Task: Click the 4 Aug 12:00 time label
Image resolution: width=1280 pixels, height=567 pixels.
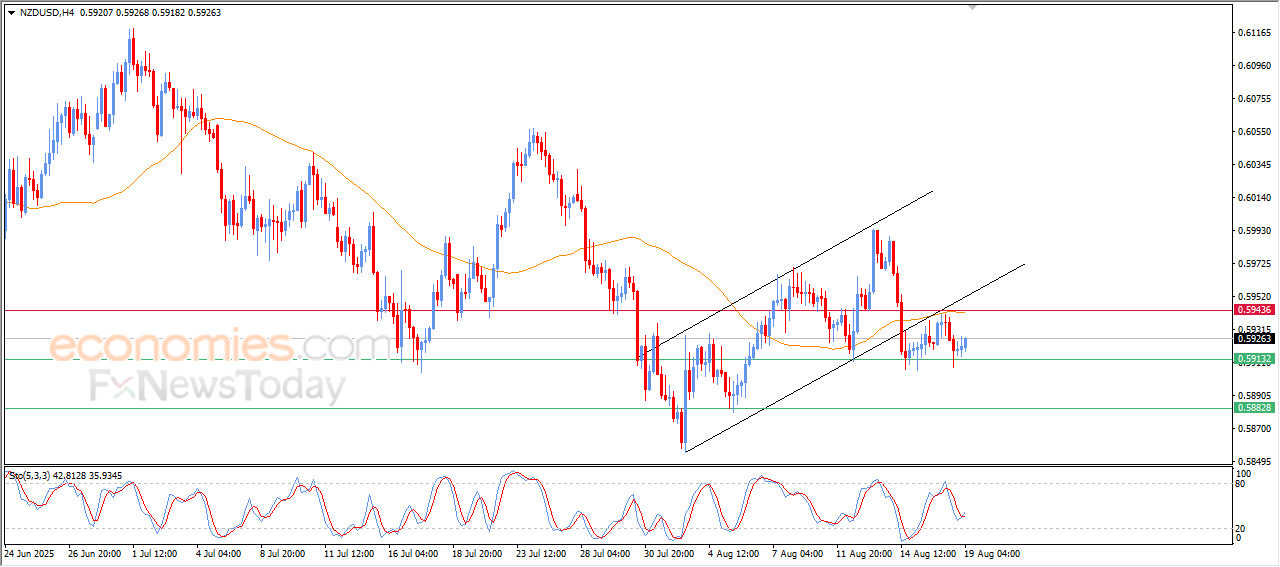Action: pyautogui.click(x=732, y=553)
